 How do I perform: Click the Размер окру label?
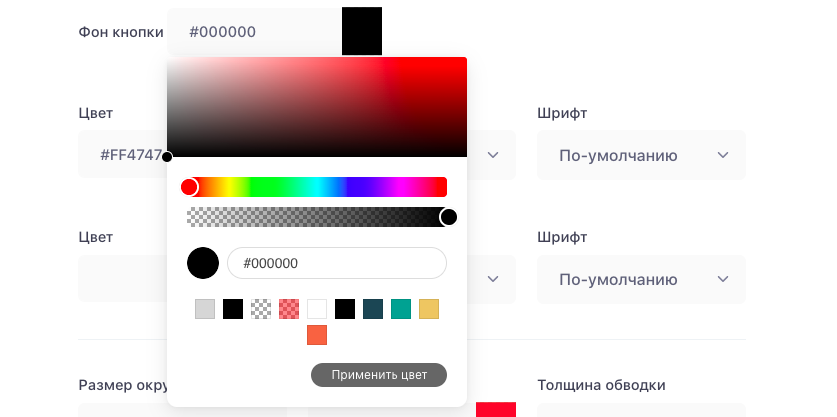[x=123, y=385]
